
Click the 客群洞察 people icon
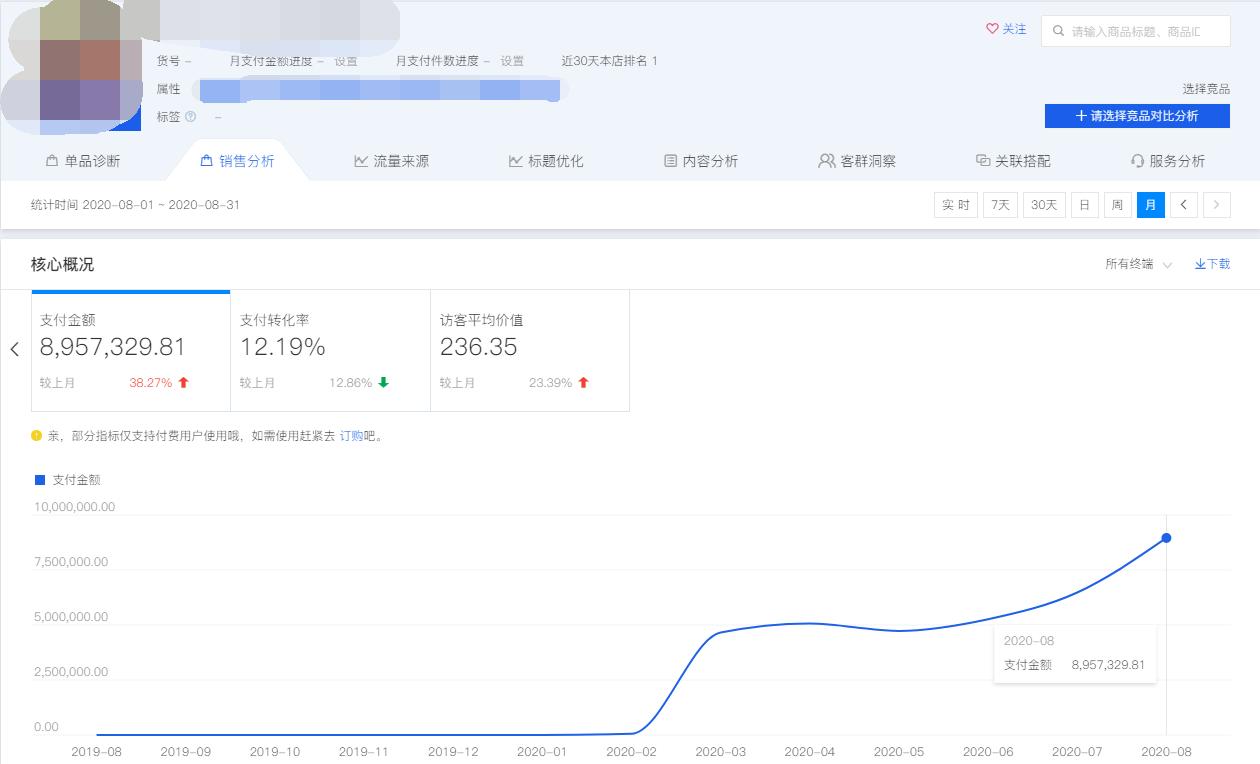(826, 160)
